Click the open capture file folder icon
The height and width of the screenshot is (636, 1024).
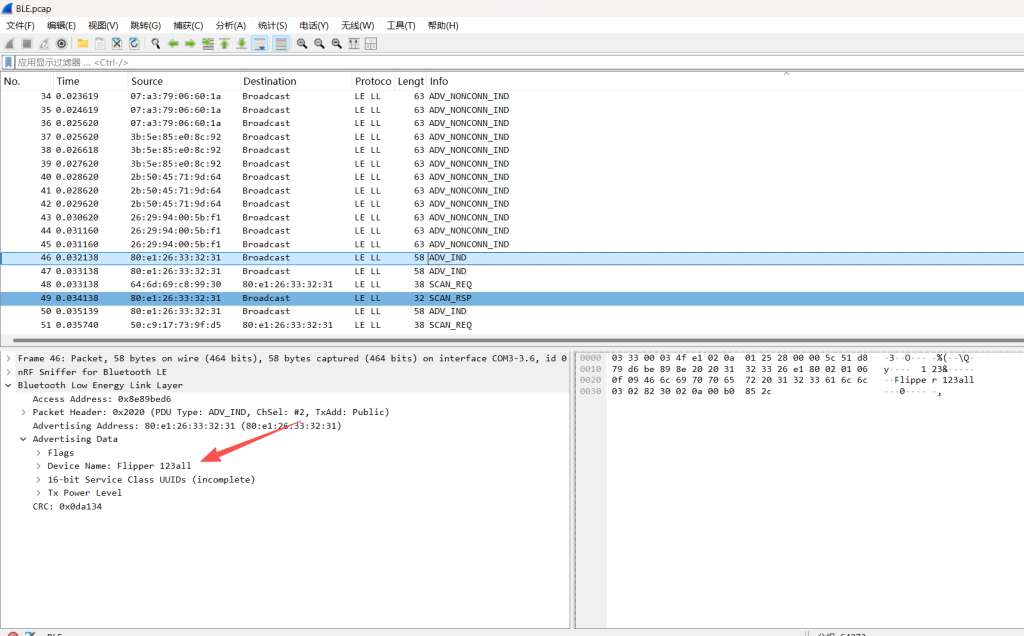pos(83,44)
